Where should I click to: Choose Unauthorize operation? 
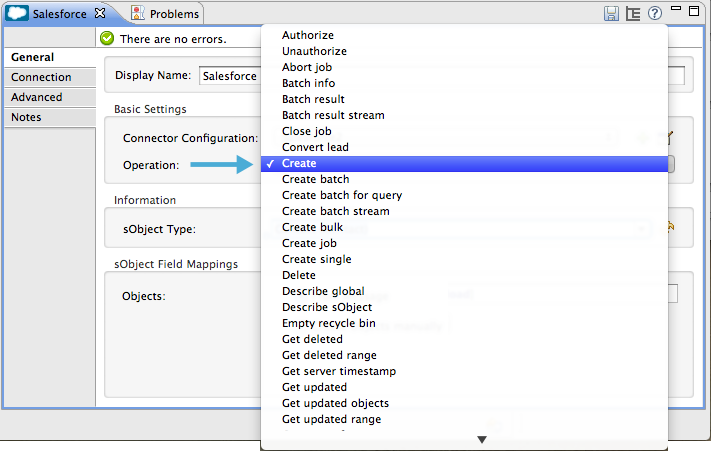click(464, 51)
